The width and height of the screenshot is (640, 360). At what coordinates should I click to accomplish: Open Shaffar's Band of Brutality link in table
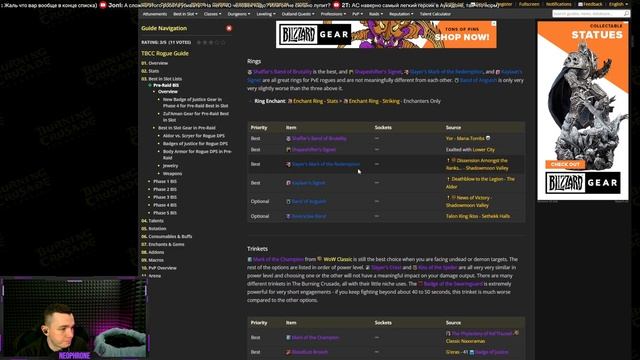pos(319,139)
